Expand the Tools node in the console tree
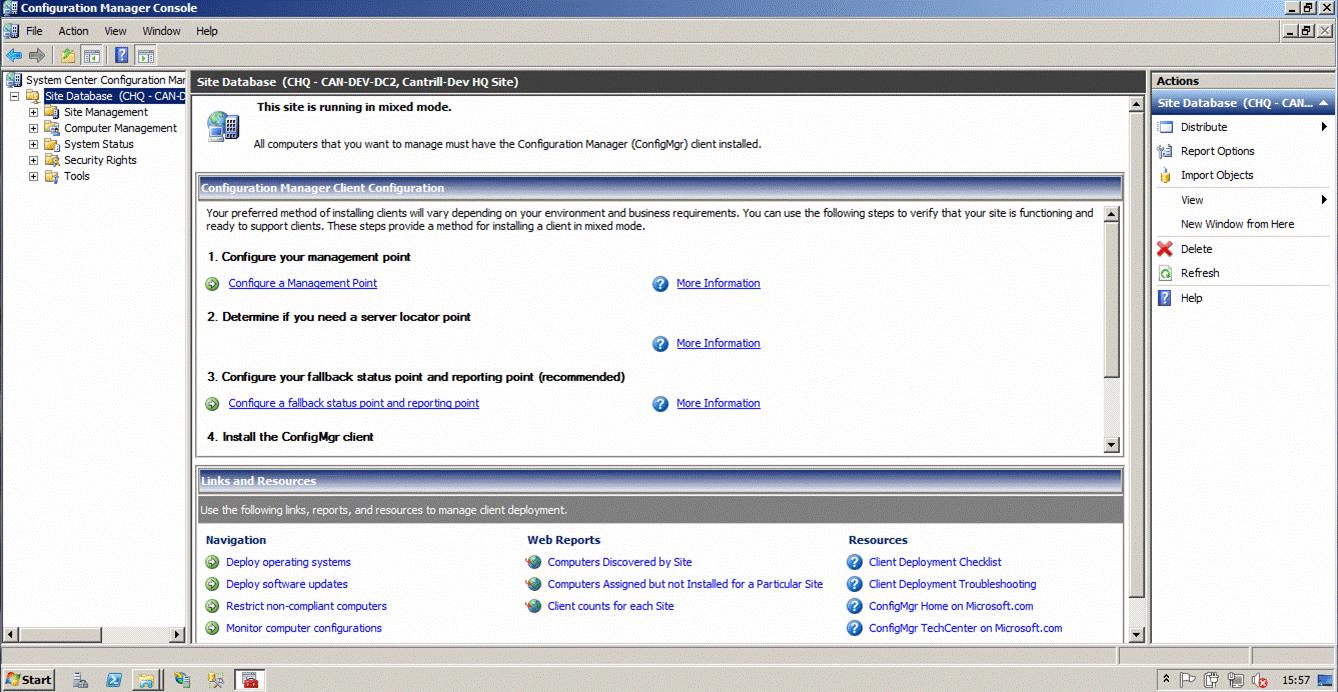 (x=31, y=176)
